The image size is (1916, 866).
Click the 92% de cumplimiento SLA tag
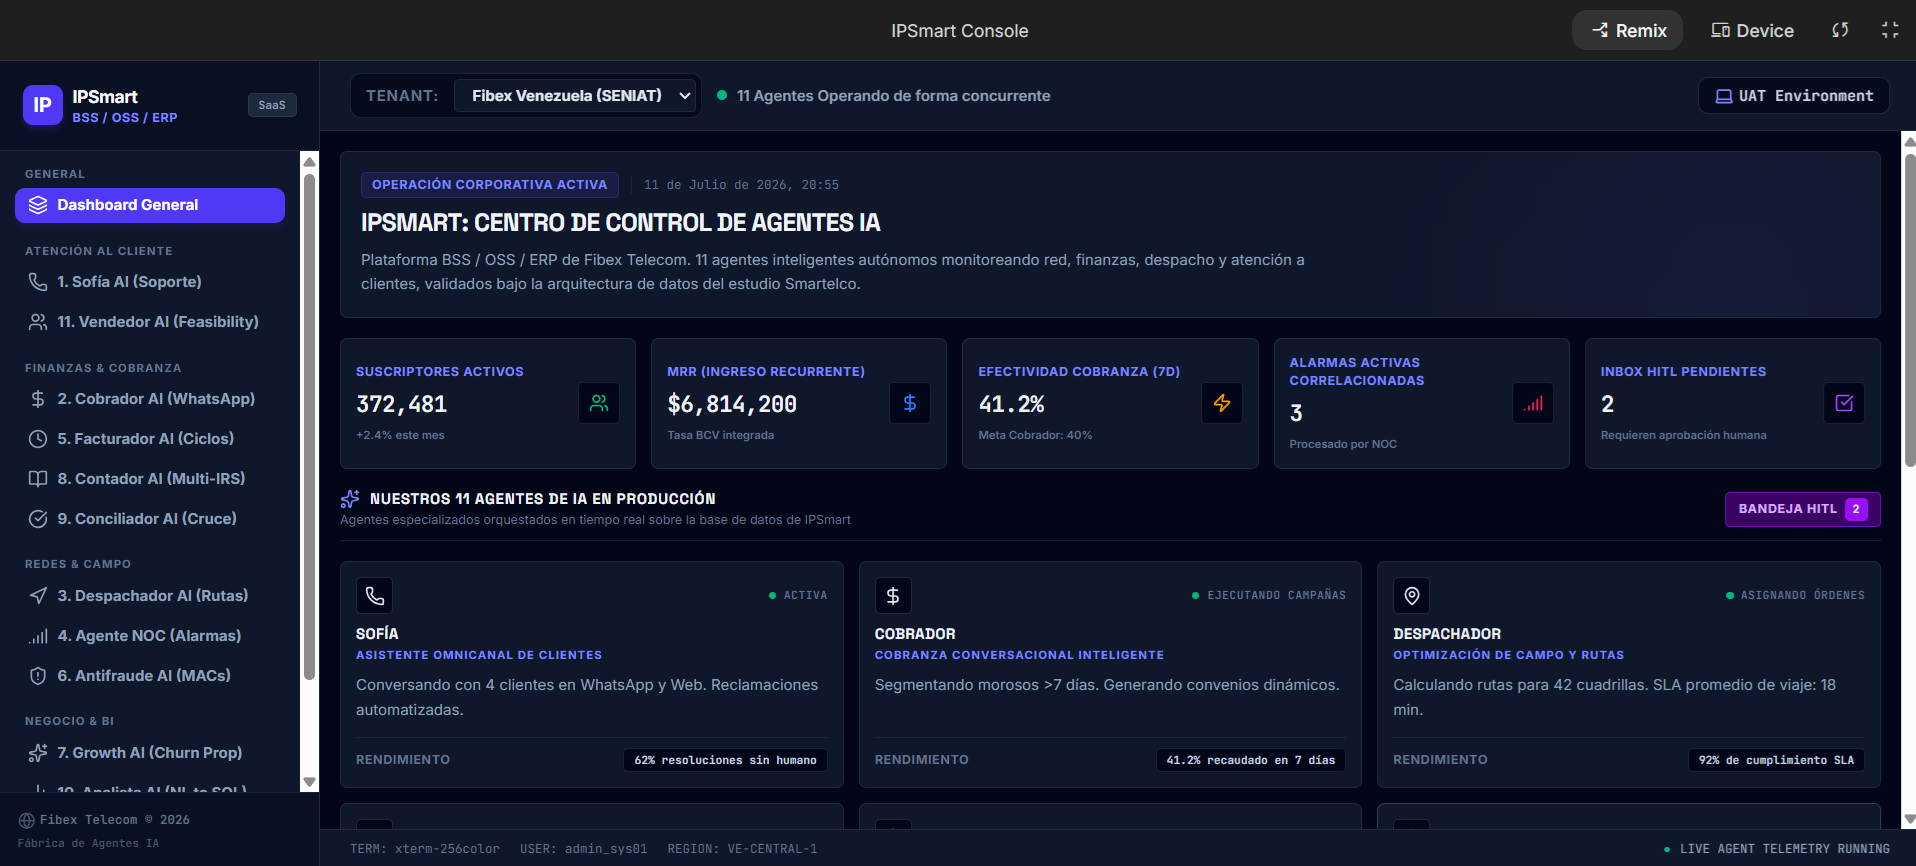pyautogui.click(x=1776, y=760)
